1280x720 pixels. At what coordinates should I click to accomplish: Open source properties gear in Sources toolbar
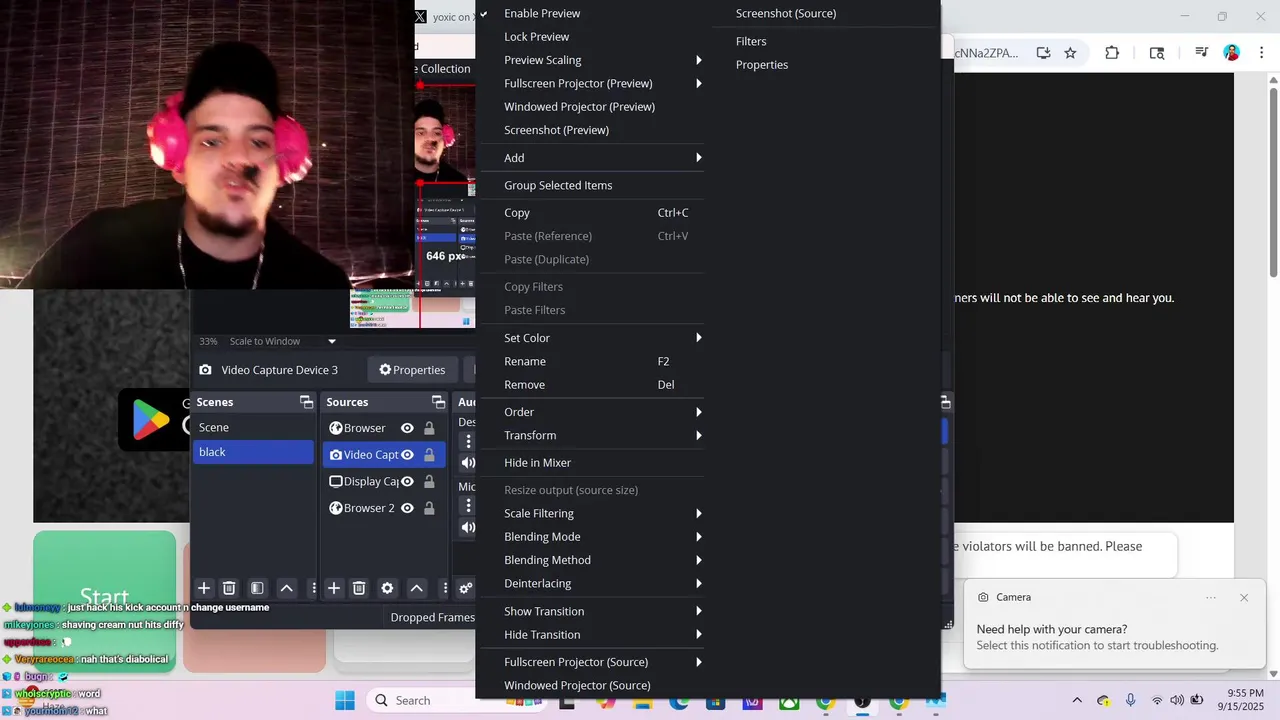[x=388, y=588]
